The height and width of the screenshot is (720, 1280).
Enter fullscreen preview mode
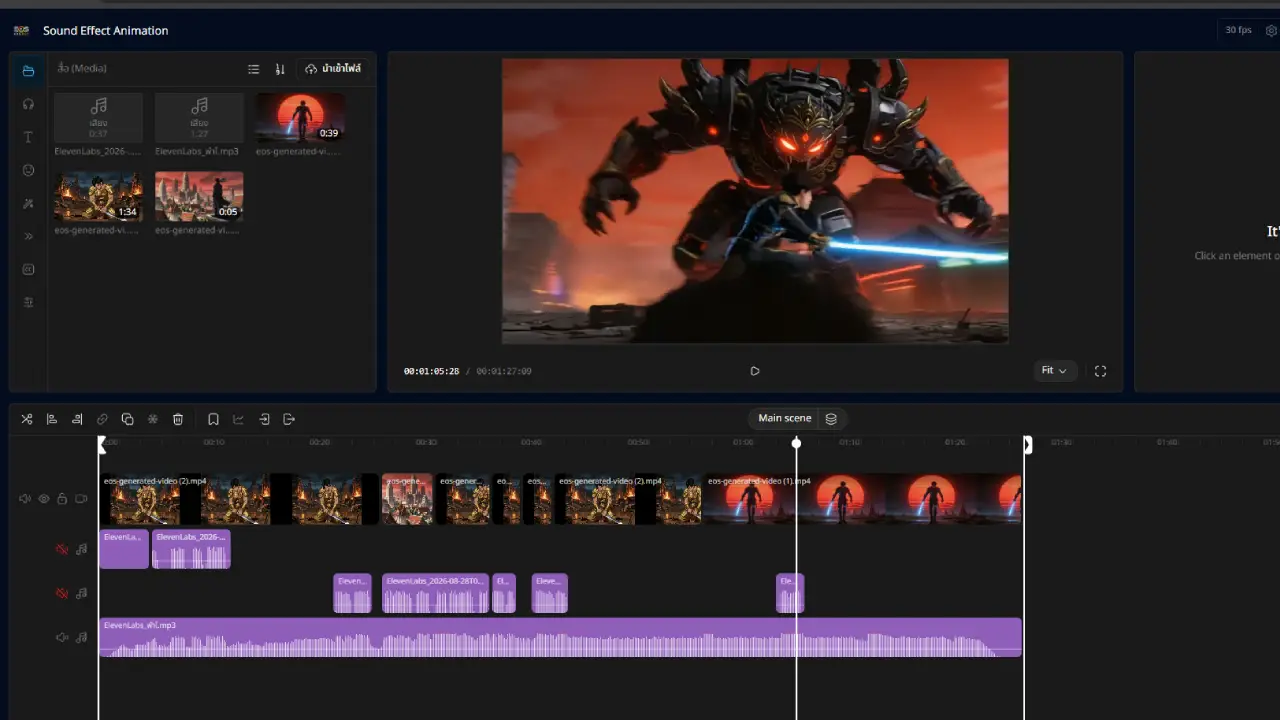(x=1100, y=371)
